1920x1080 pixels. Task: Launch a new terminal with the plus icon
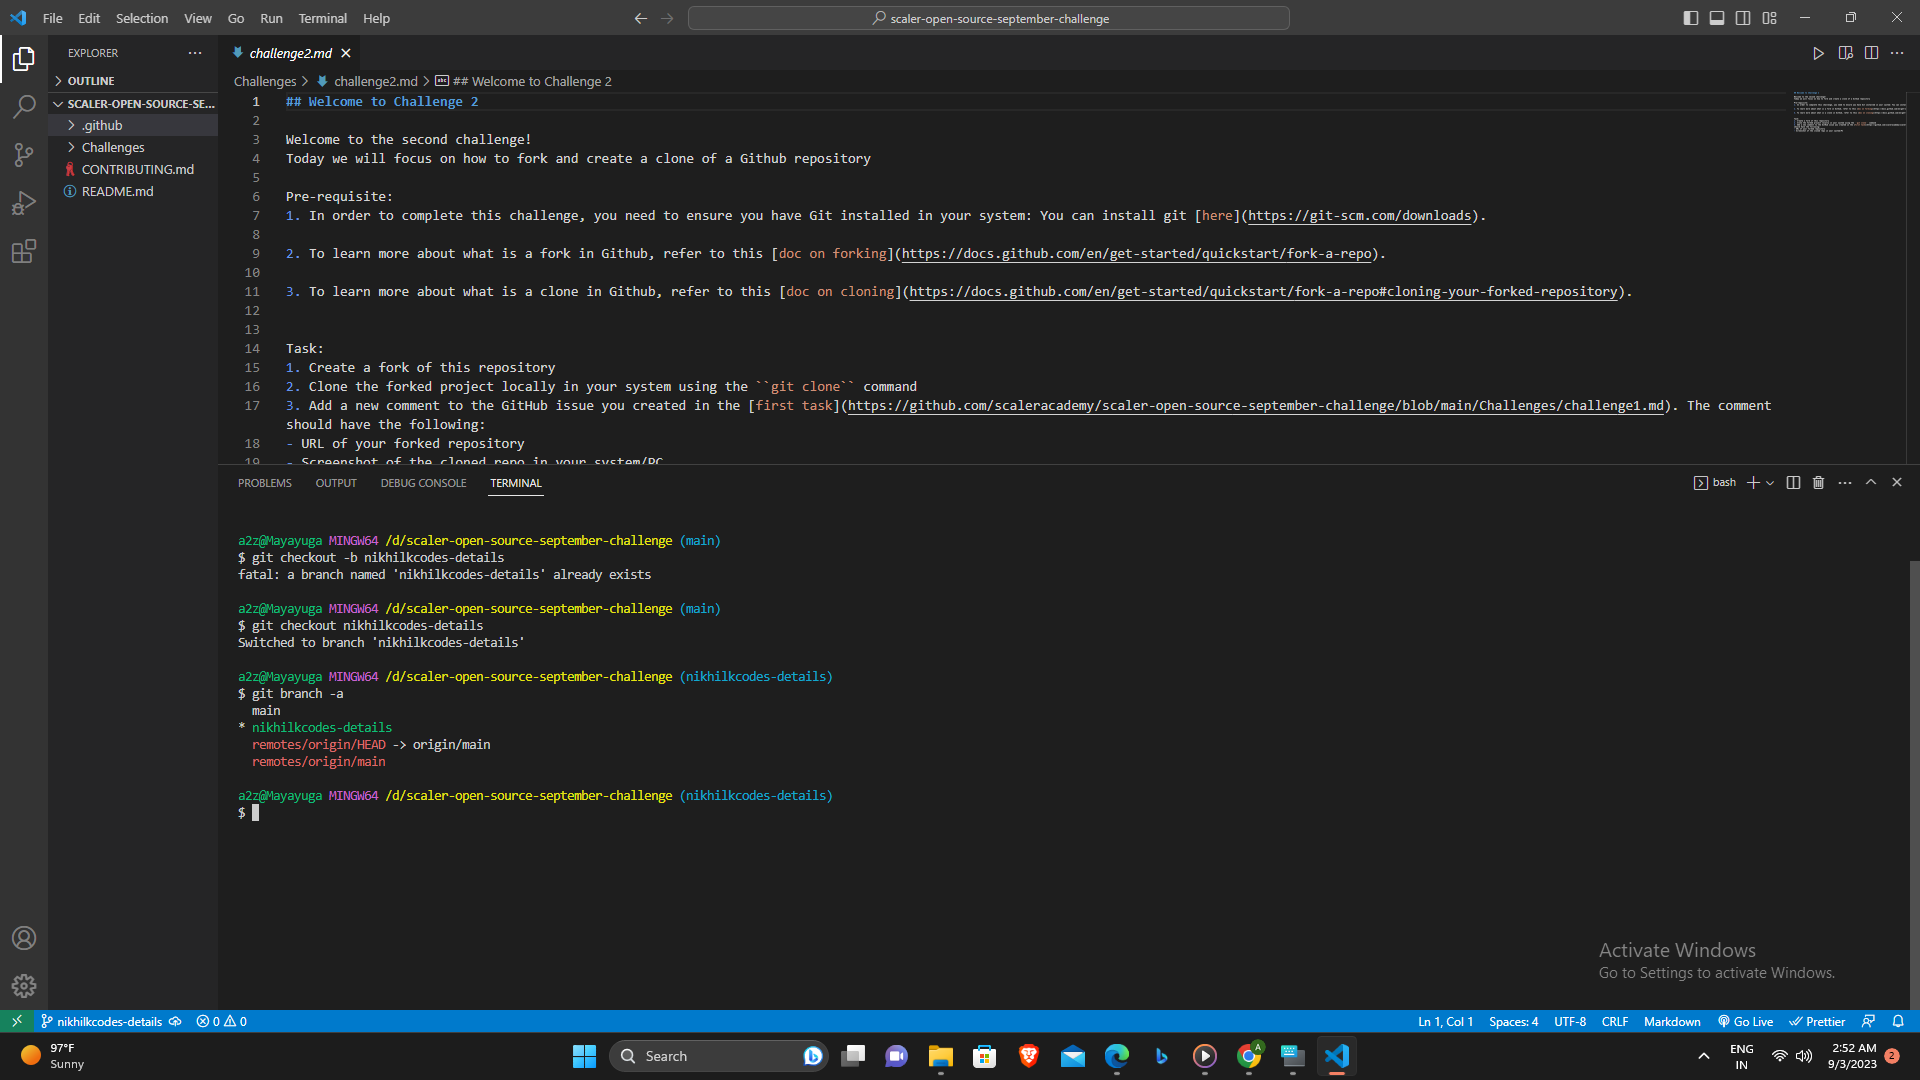click(x=1752, y=482)
